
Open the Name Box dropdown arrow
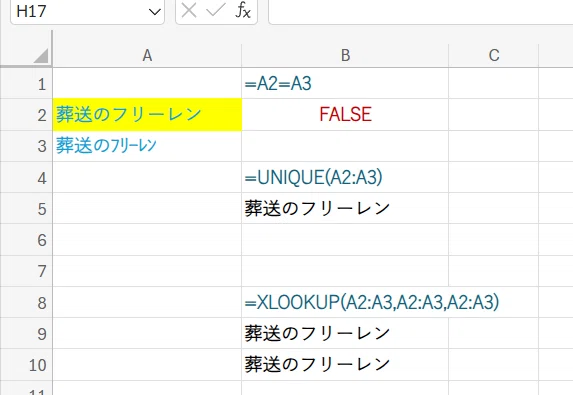(x=155, y=12)
